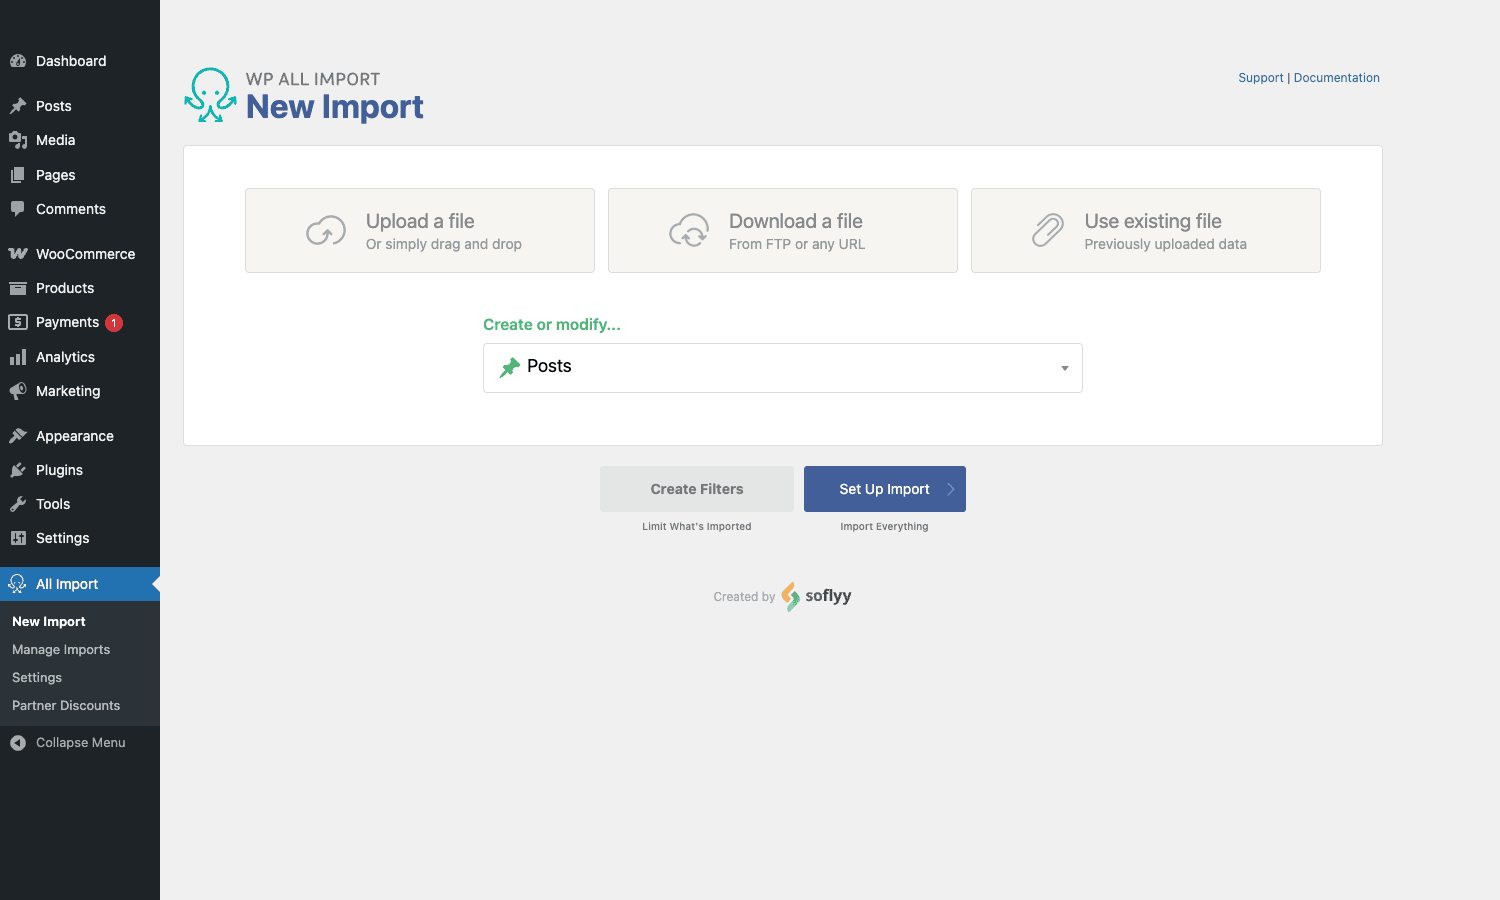
Task: Click the Plugins plug icon
Action: point(18,470)
